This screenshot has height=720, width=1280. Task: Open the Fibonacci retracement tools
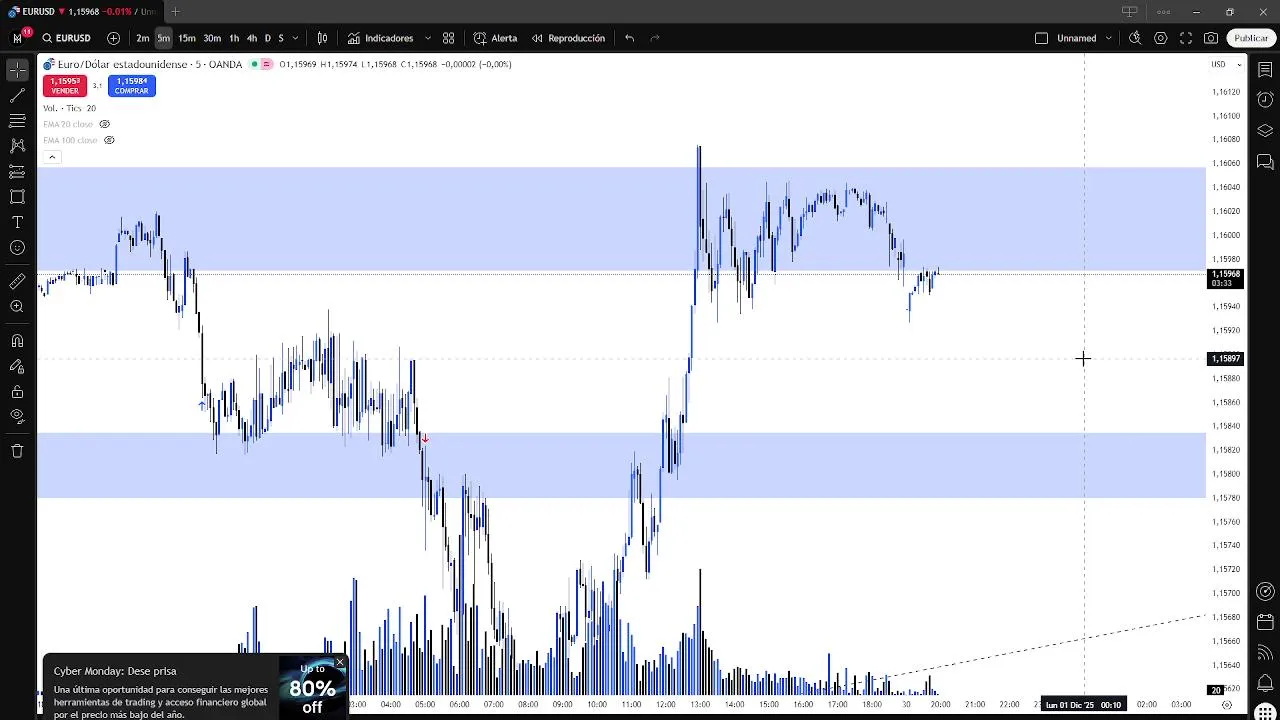coord(17,121)
